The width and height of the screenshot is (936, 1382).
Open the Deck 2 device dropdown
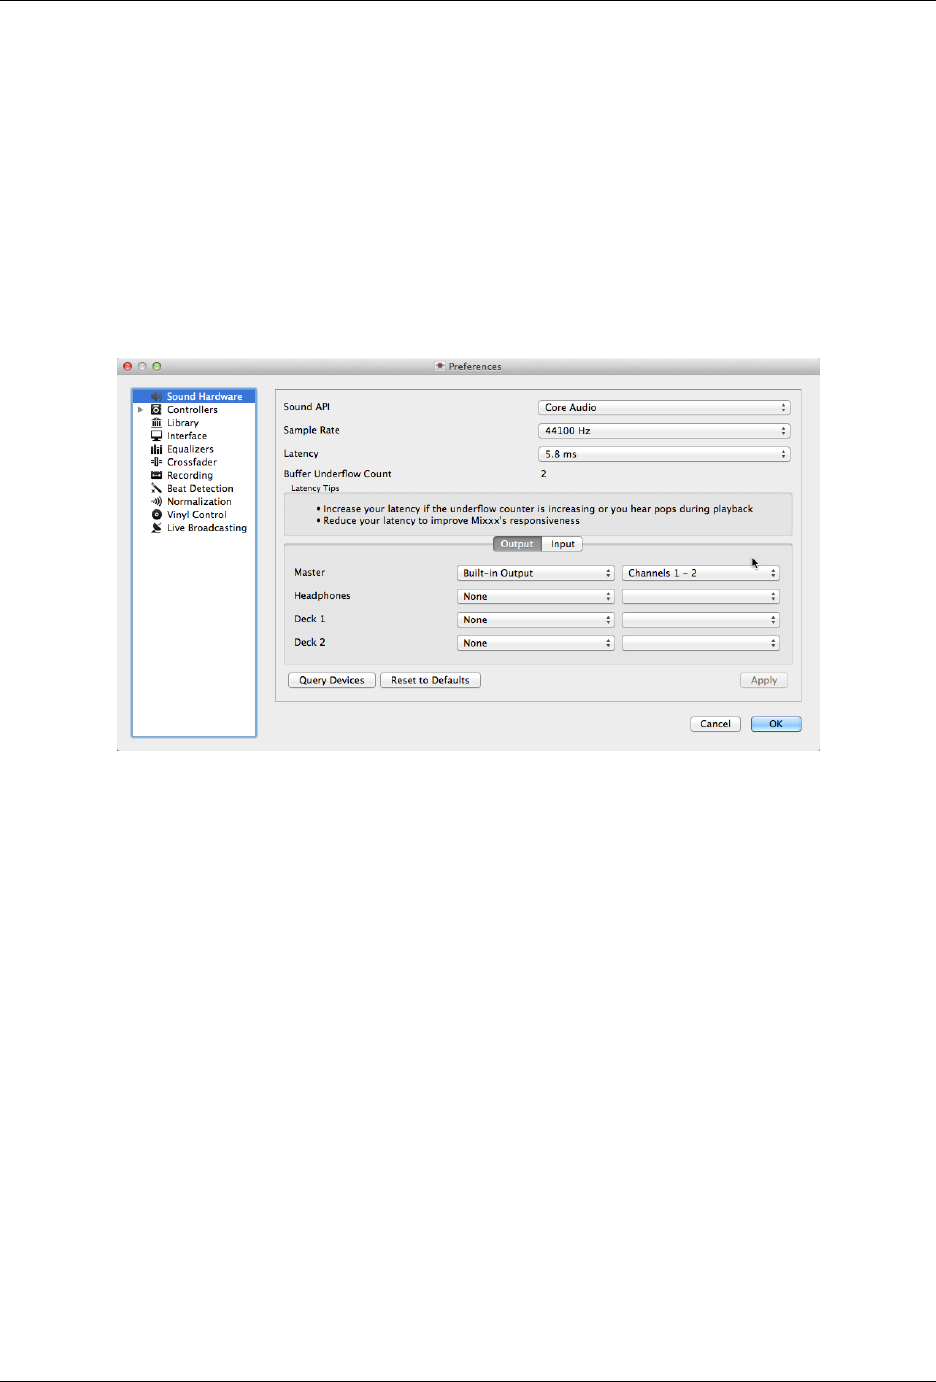pyautogui.click(x=535, y=643)
